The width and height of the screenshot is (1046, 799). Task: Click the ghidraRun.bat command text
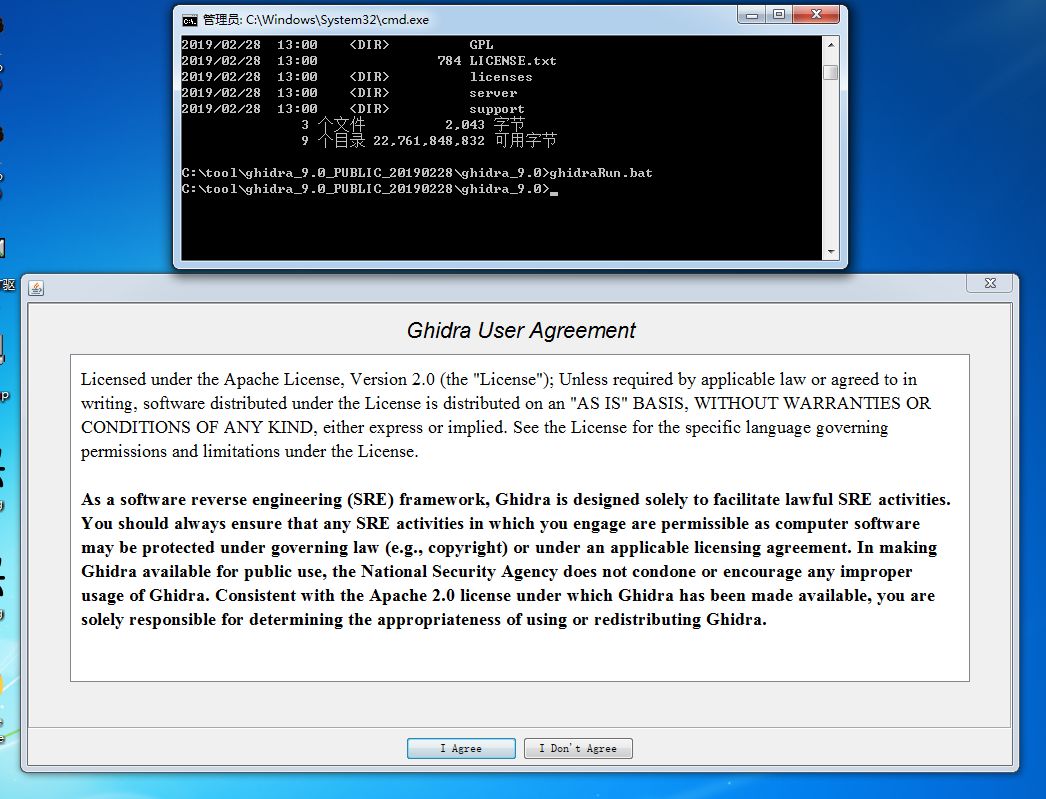(600, 173)
